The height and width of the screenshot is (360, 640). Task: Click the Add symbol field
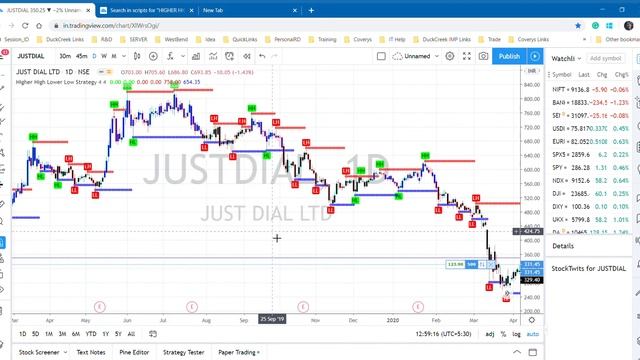[x=606, y=59]
